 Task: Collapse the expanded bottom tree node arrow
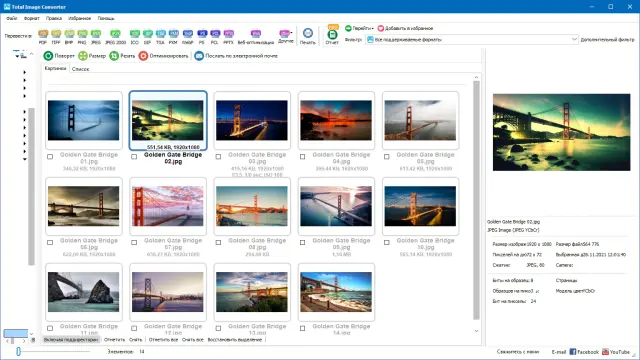[24, 159]
